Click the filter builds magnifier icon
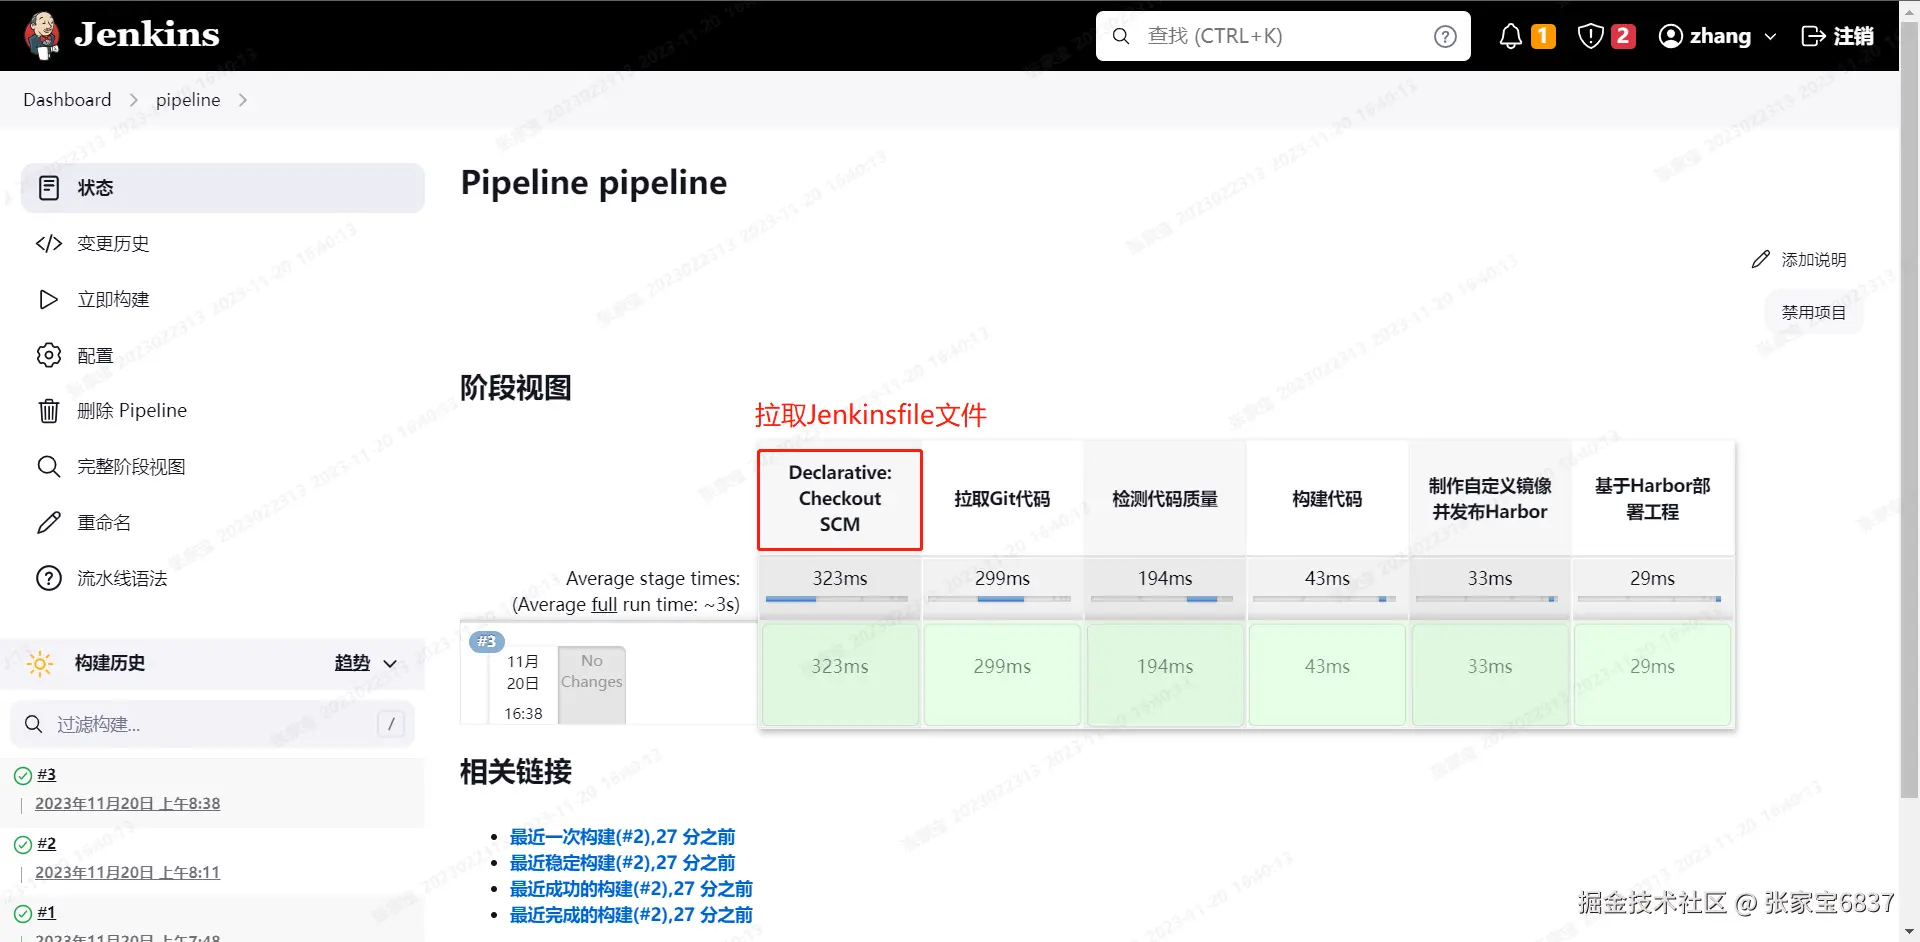 click(33, 724)
